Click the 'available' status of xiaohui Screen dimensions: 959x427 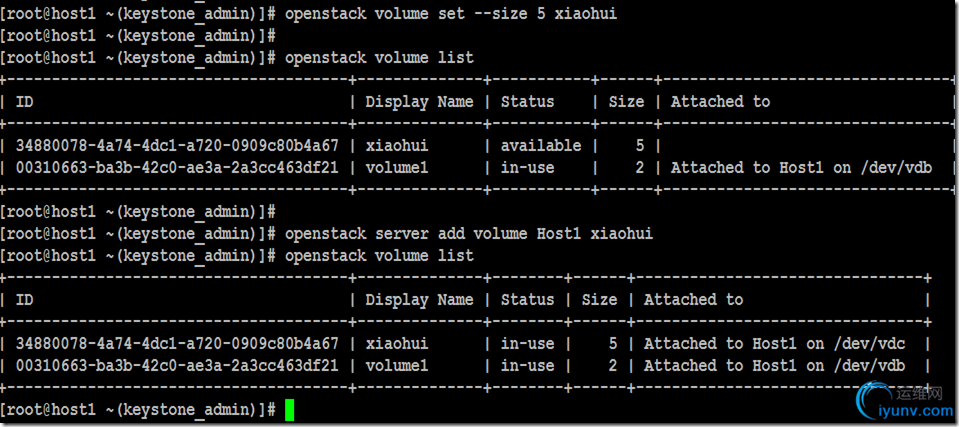tap(541, 146)
